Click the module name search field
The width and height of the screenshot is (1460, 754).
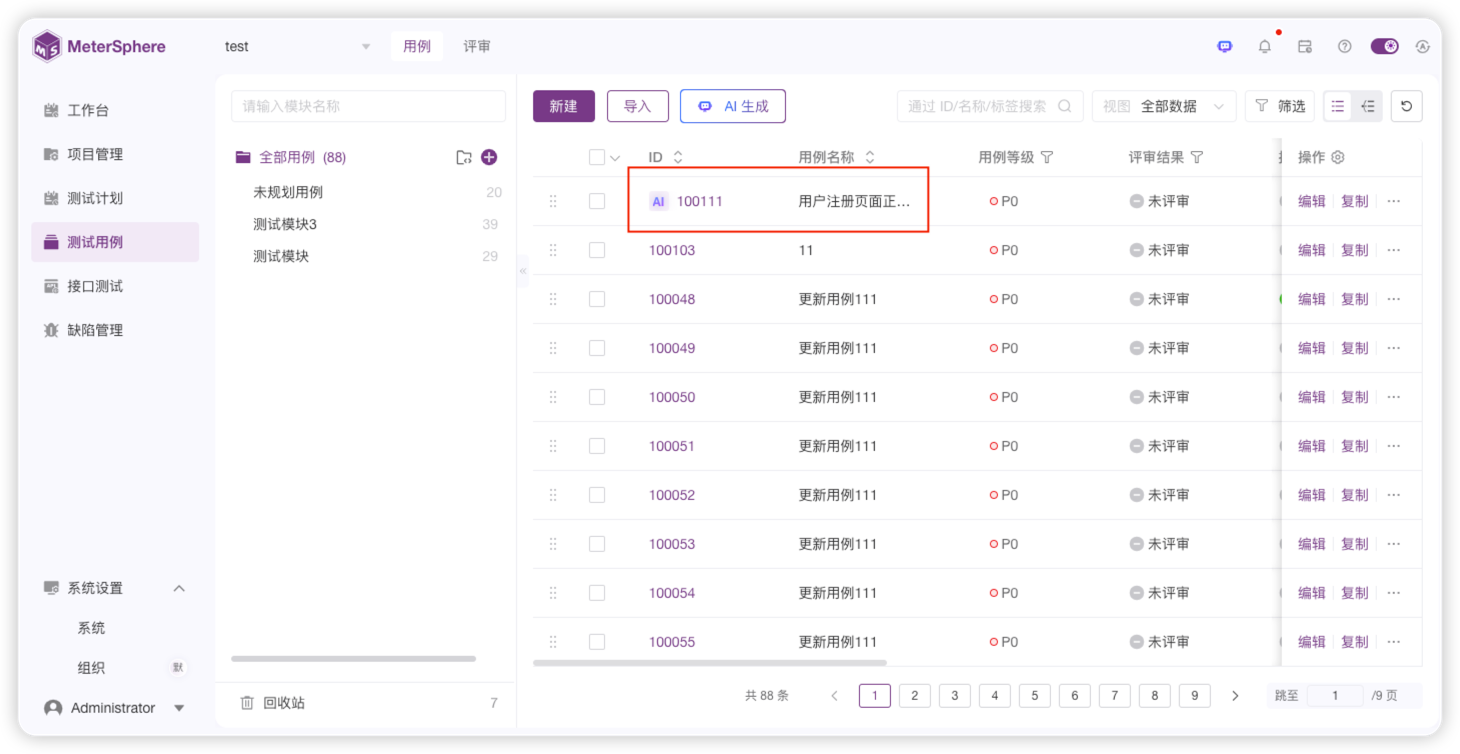point(368,106)
